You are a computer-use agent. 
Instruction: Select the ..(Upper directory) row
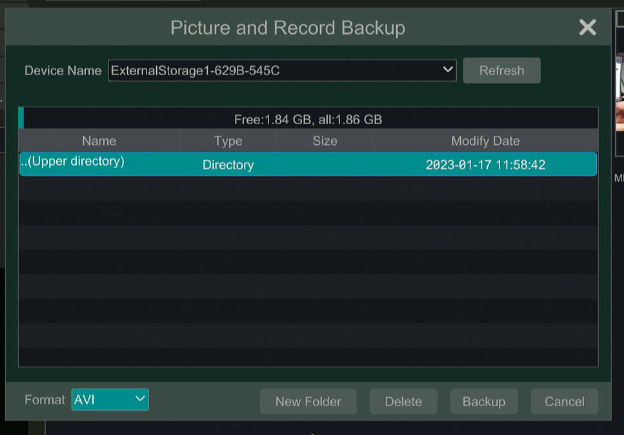pos(308,164)
